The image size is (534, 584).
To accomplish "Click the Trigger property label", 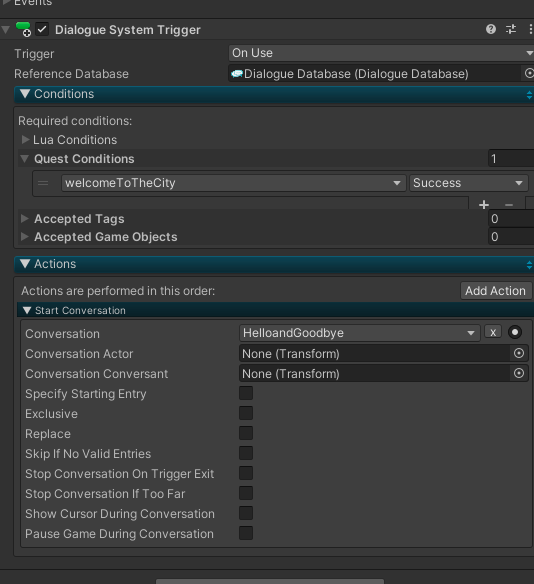I will coord(34,54).
